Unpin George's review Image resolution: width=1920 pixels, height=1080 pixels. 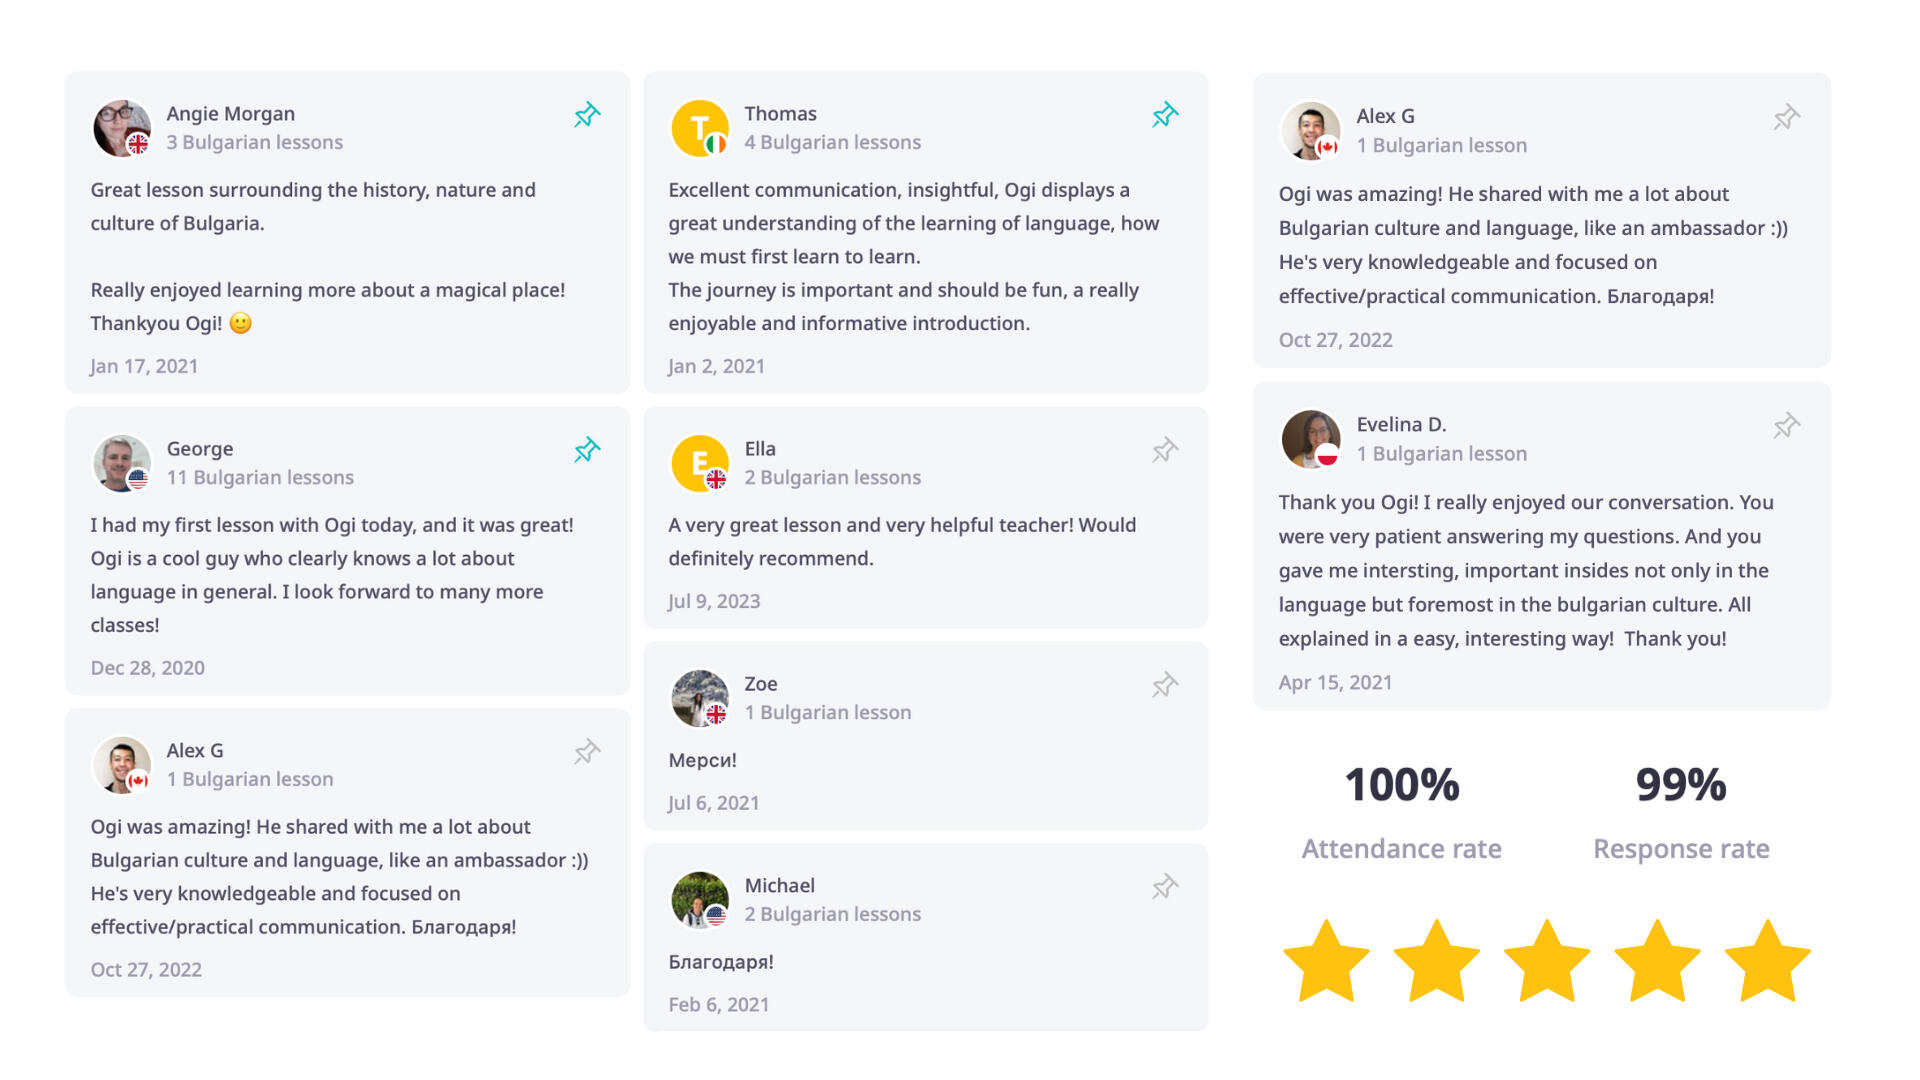point(587,450)
